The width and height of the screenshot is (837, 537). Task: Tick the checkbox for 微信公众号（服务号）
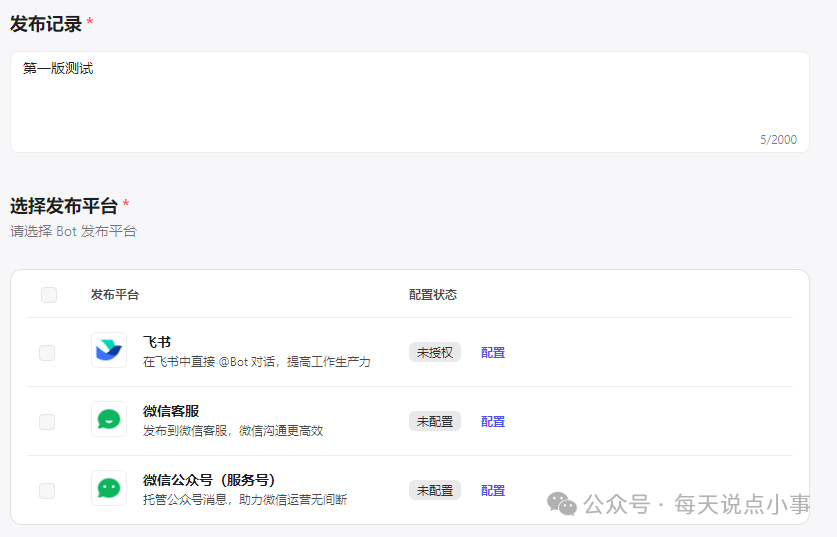[47, 491]
